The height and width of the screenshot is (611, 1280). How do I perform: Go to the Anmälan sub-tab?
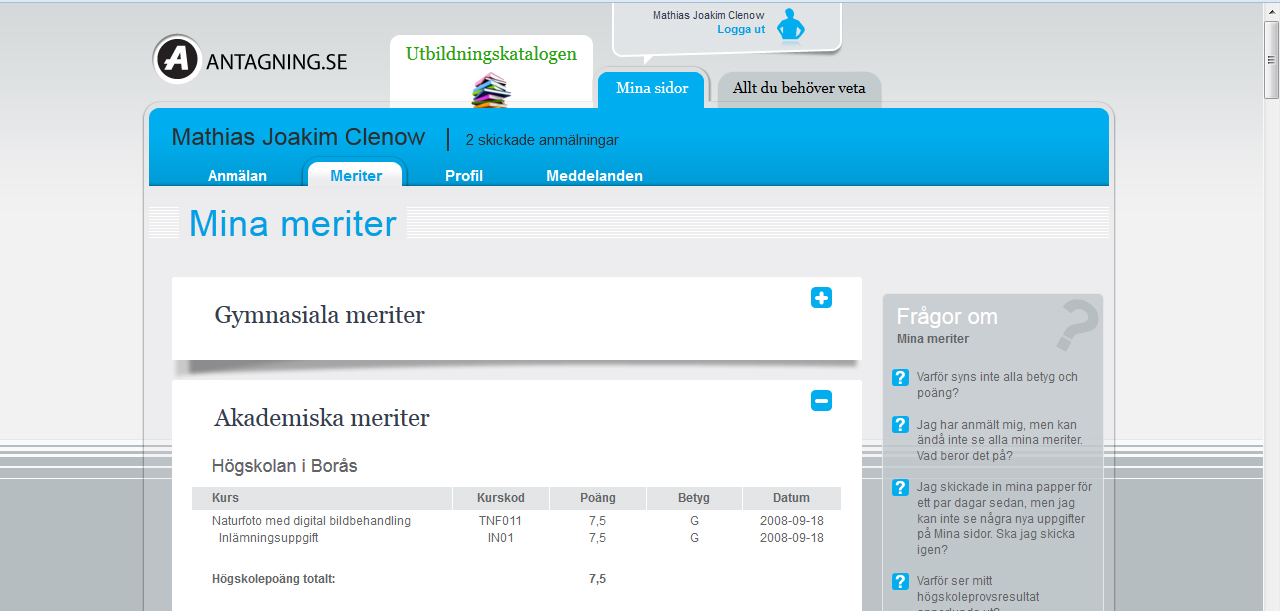click(x=237, y=176)
